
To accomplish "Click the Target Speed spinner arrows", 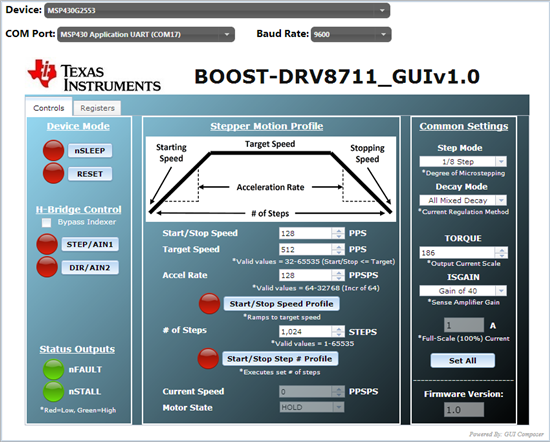I will [338, 249].
